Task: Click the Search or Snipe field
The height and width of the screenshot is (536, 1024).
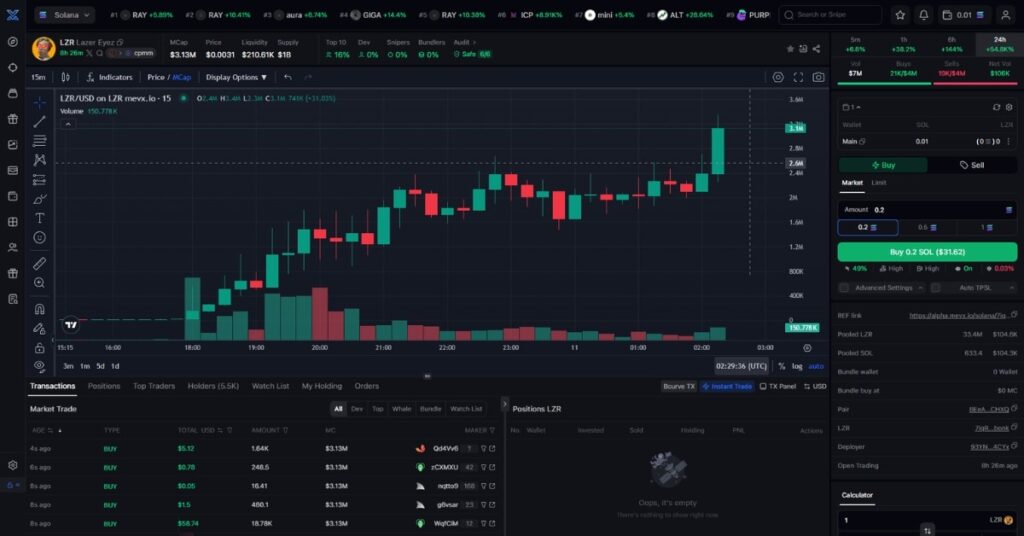Action: (829, 14)
